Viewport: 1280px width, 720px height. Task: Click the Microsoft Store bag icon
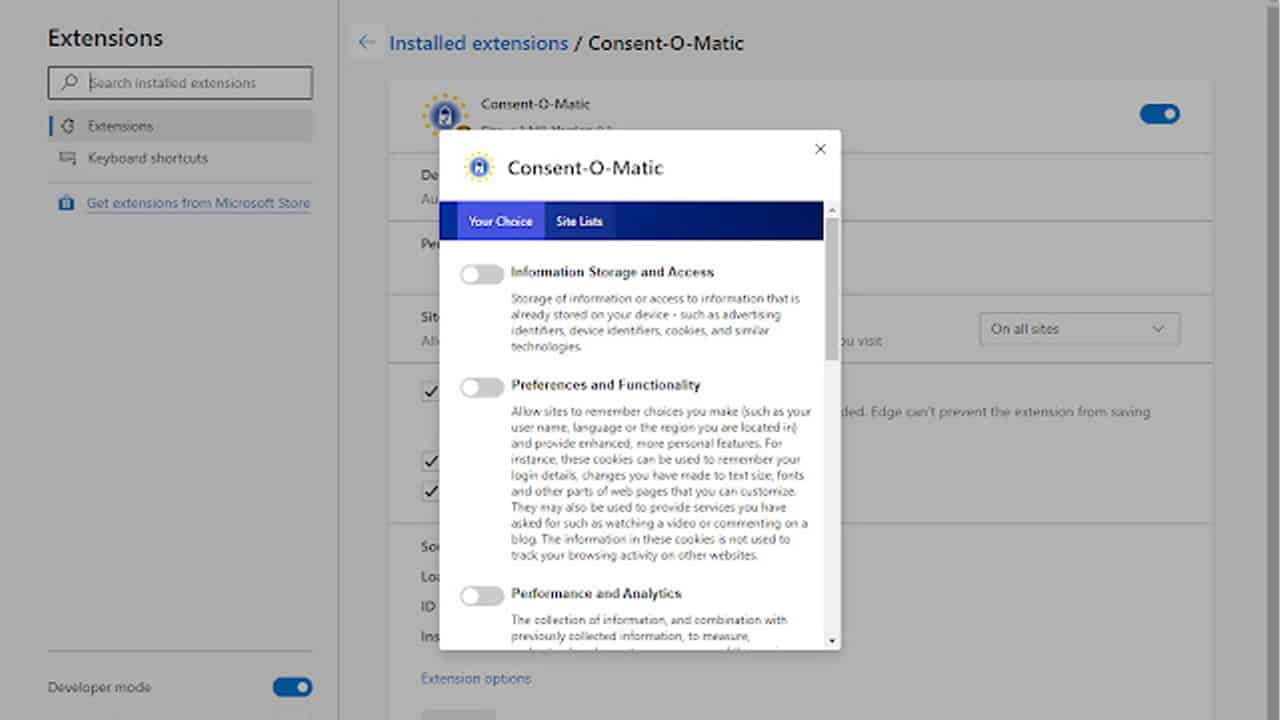click(66, 203)
